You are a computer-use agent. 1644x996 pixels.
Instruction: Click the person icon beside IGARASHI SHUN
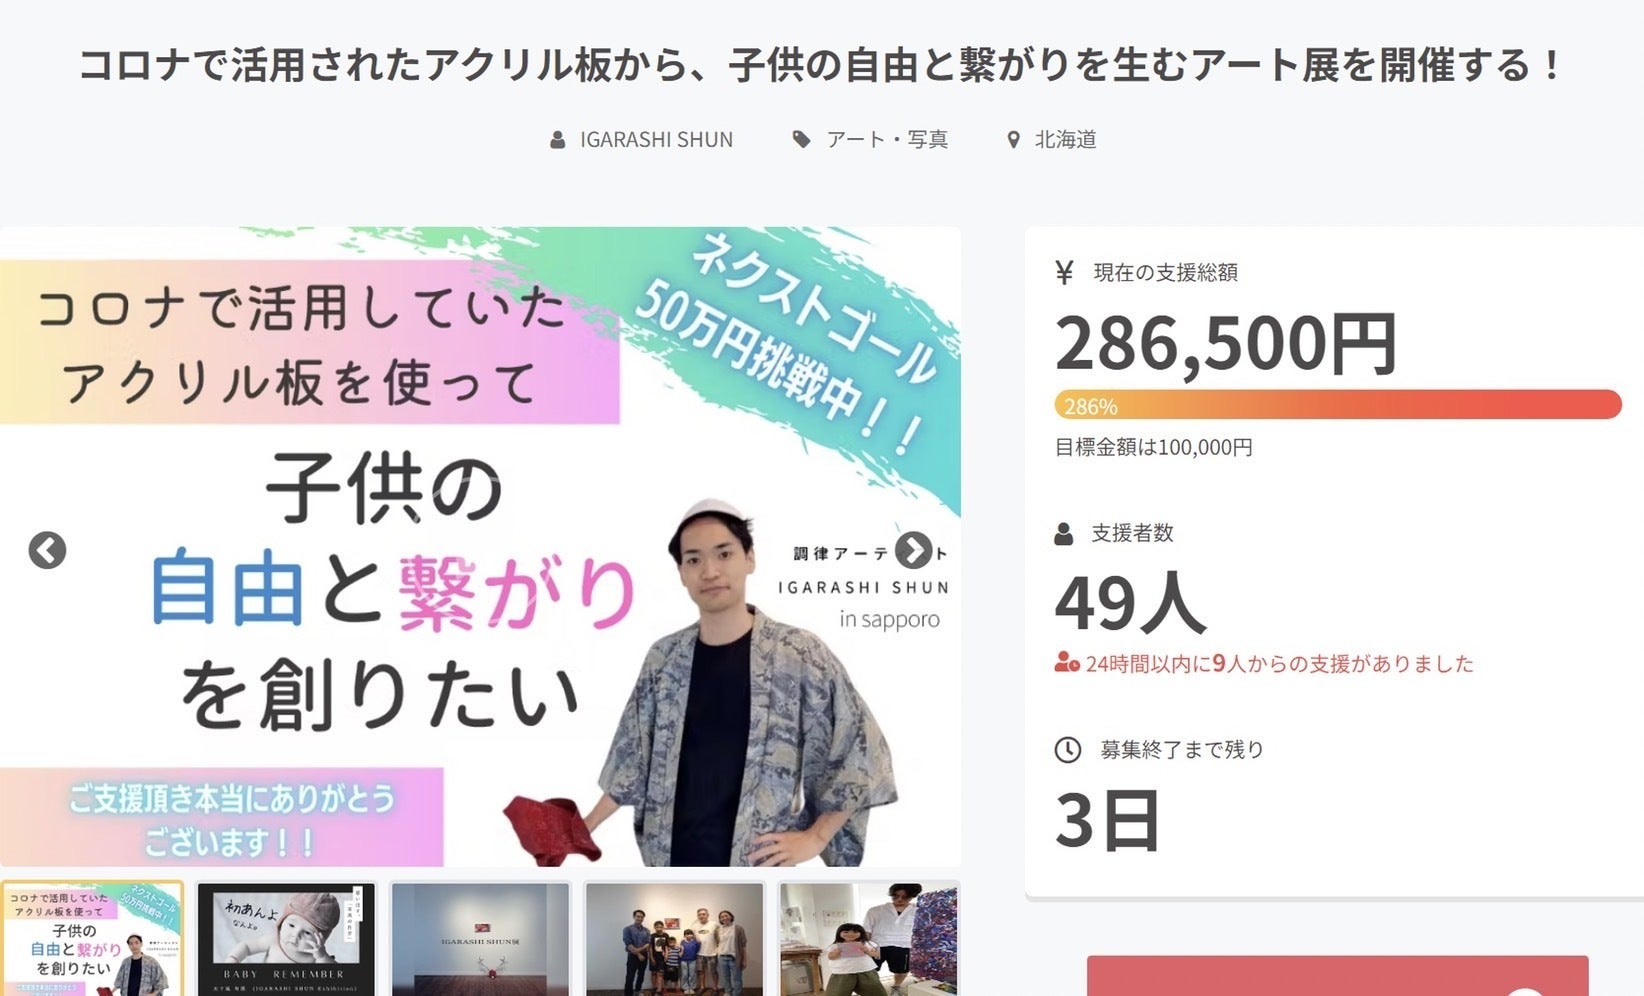click(x=558, y=140)
